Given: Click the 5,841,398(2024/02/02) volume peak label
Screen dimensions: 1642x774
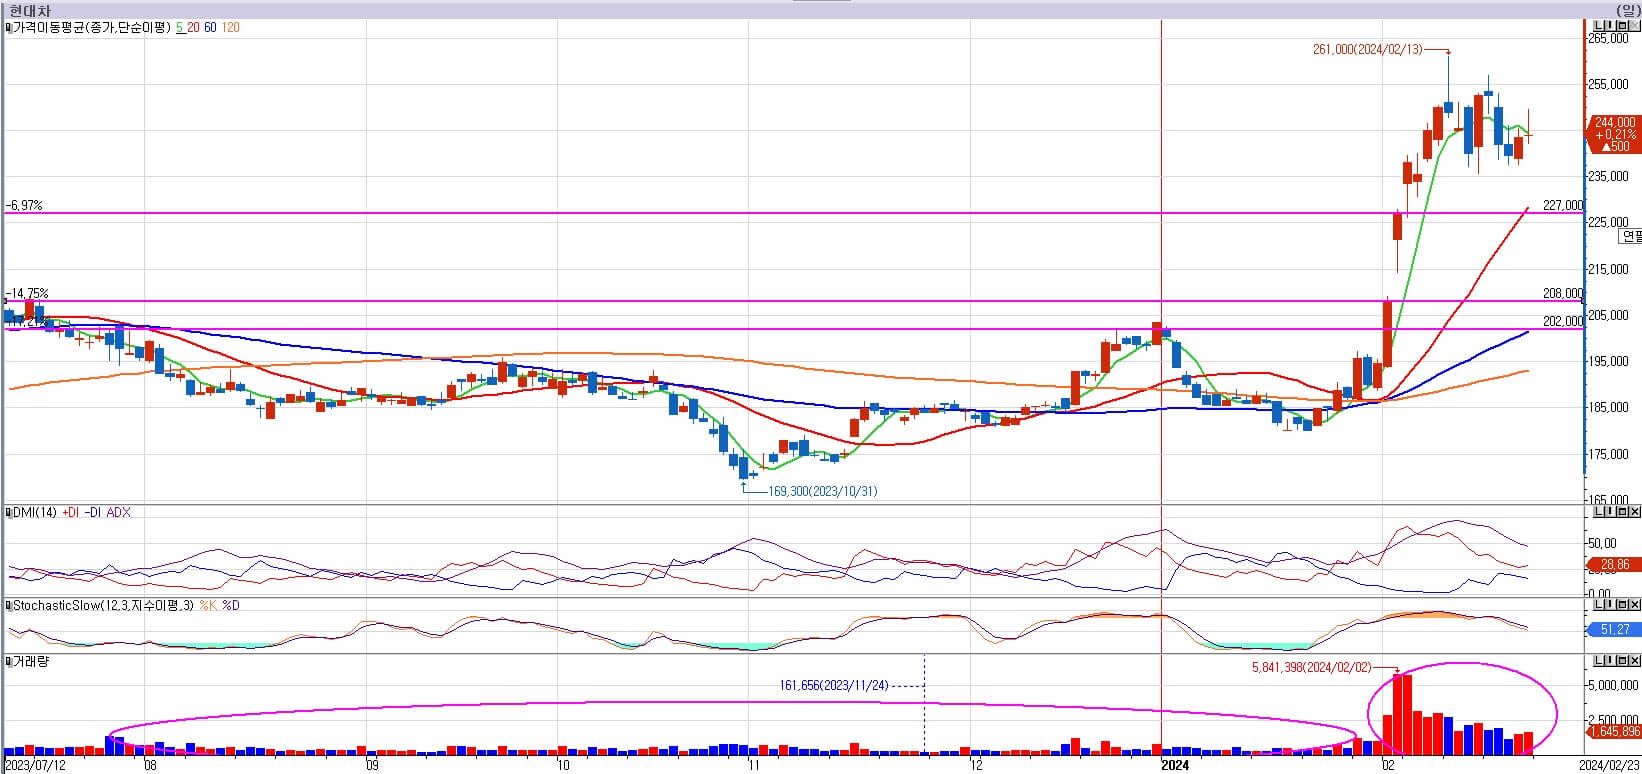Looking at the screenshot, I should 1311,667.
